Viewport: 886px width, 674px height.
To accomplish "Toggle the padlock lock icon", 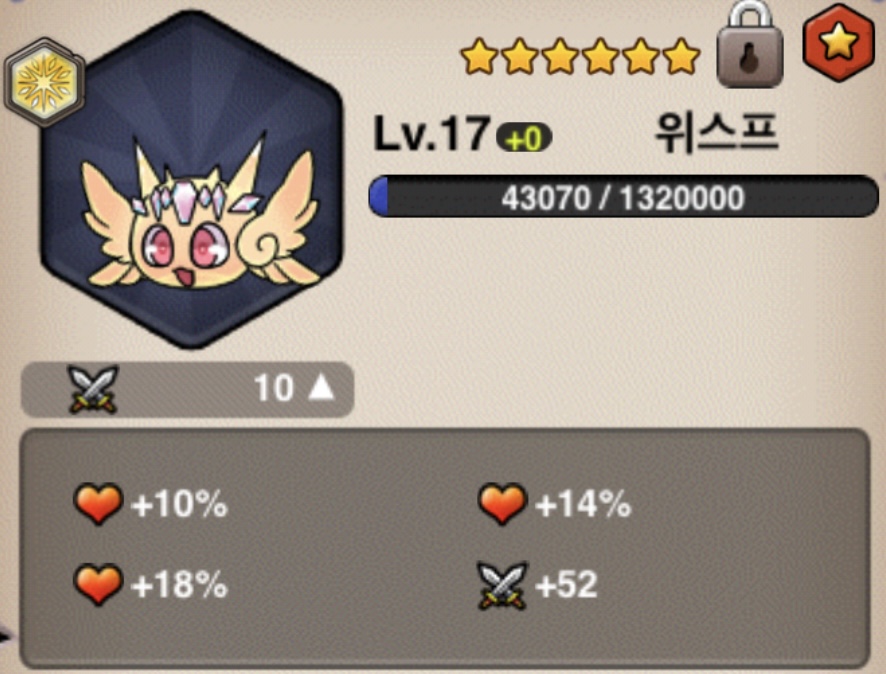I will click(750, 44).
